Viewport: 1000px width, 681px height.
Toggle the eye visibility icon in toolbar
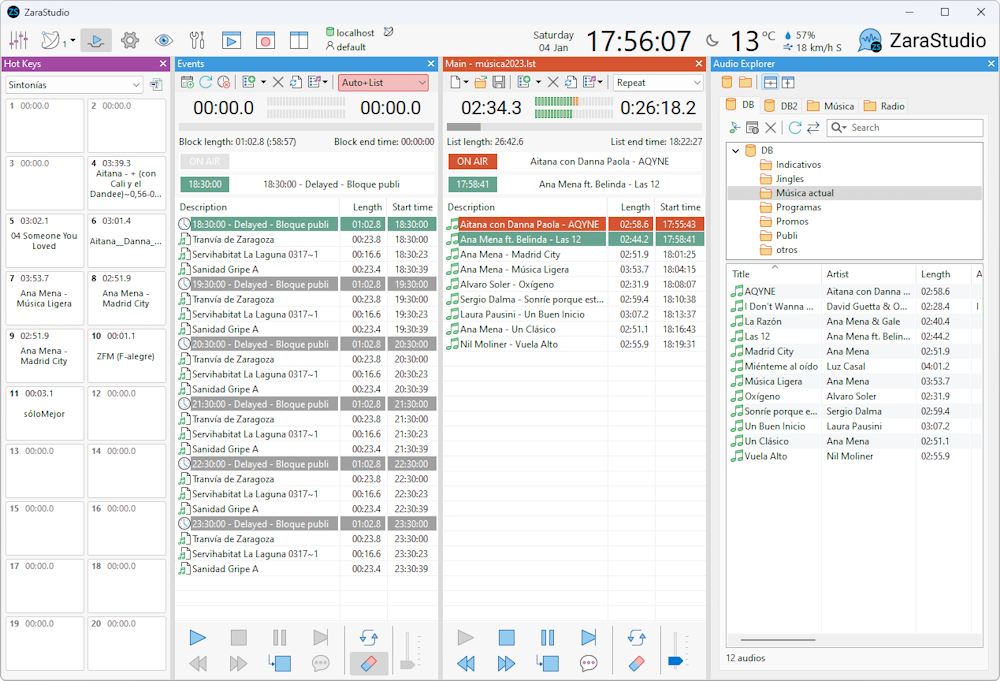click(x=163, y=41)
